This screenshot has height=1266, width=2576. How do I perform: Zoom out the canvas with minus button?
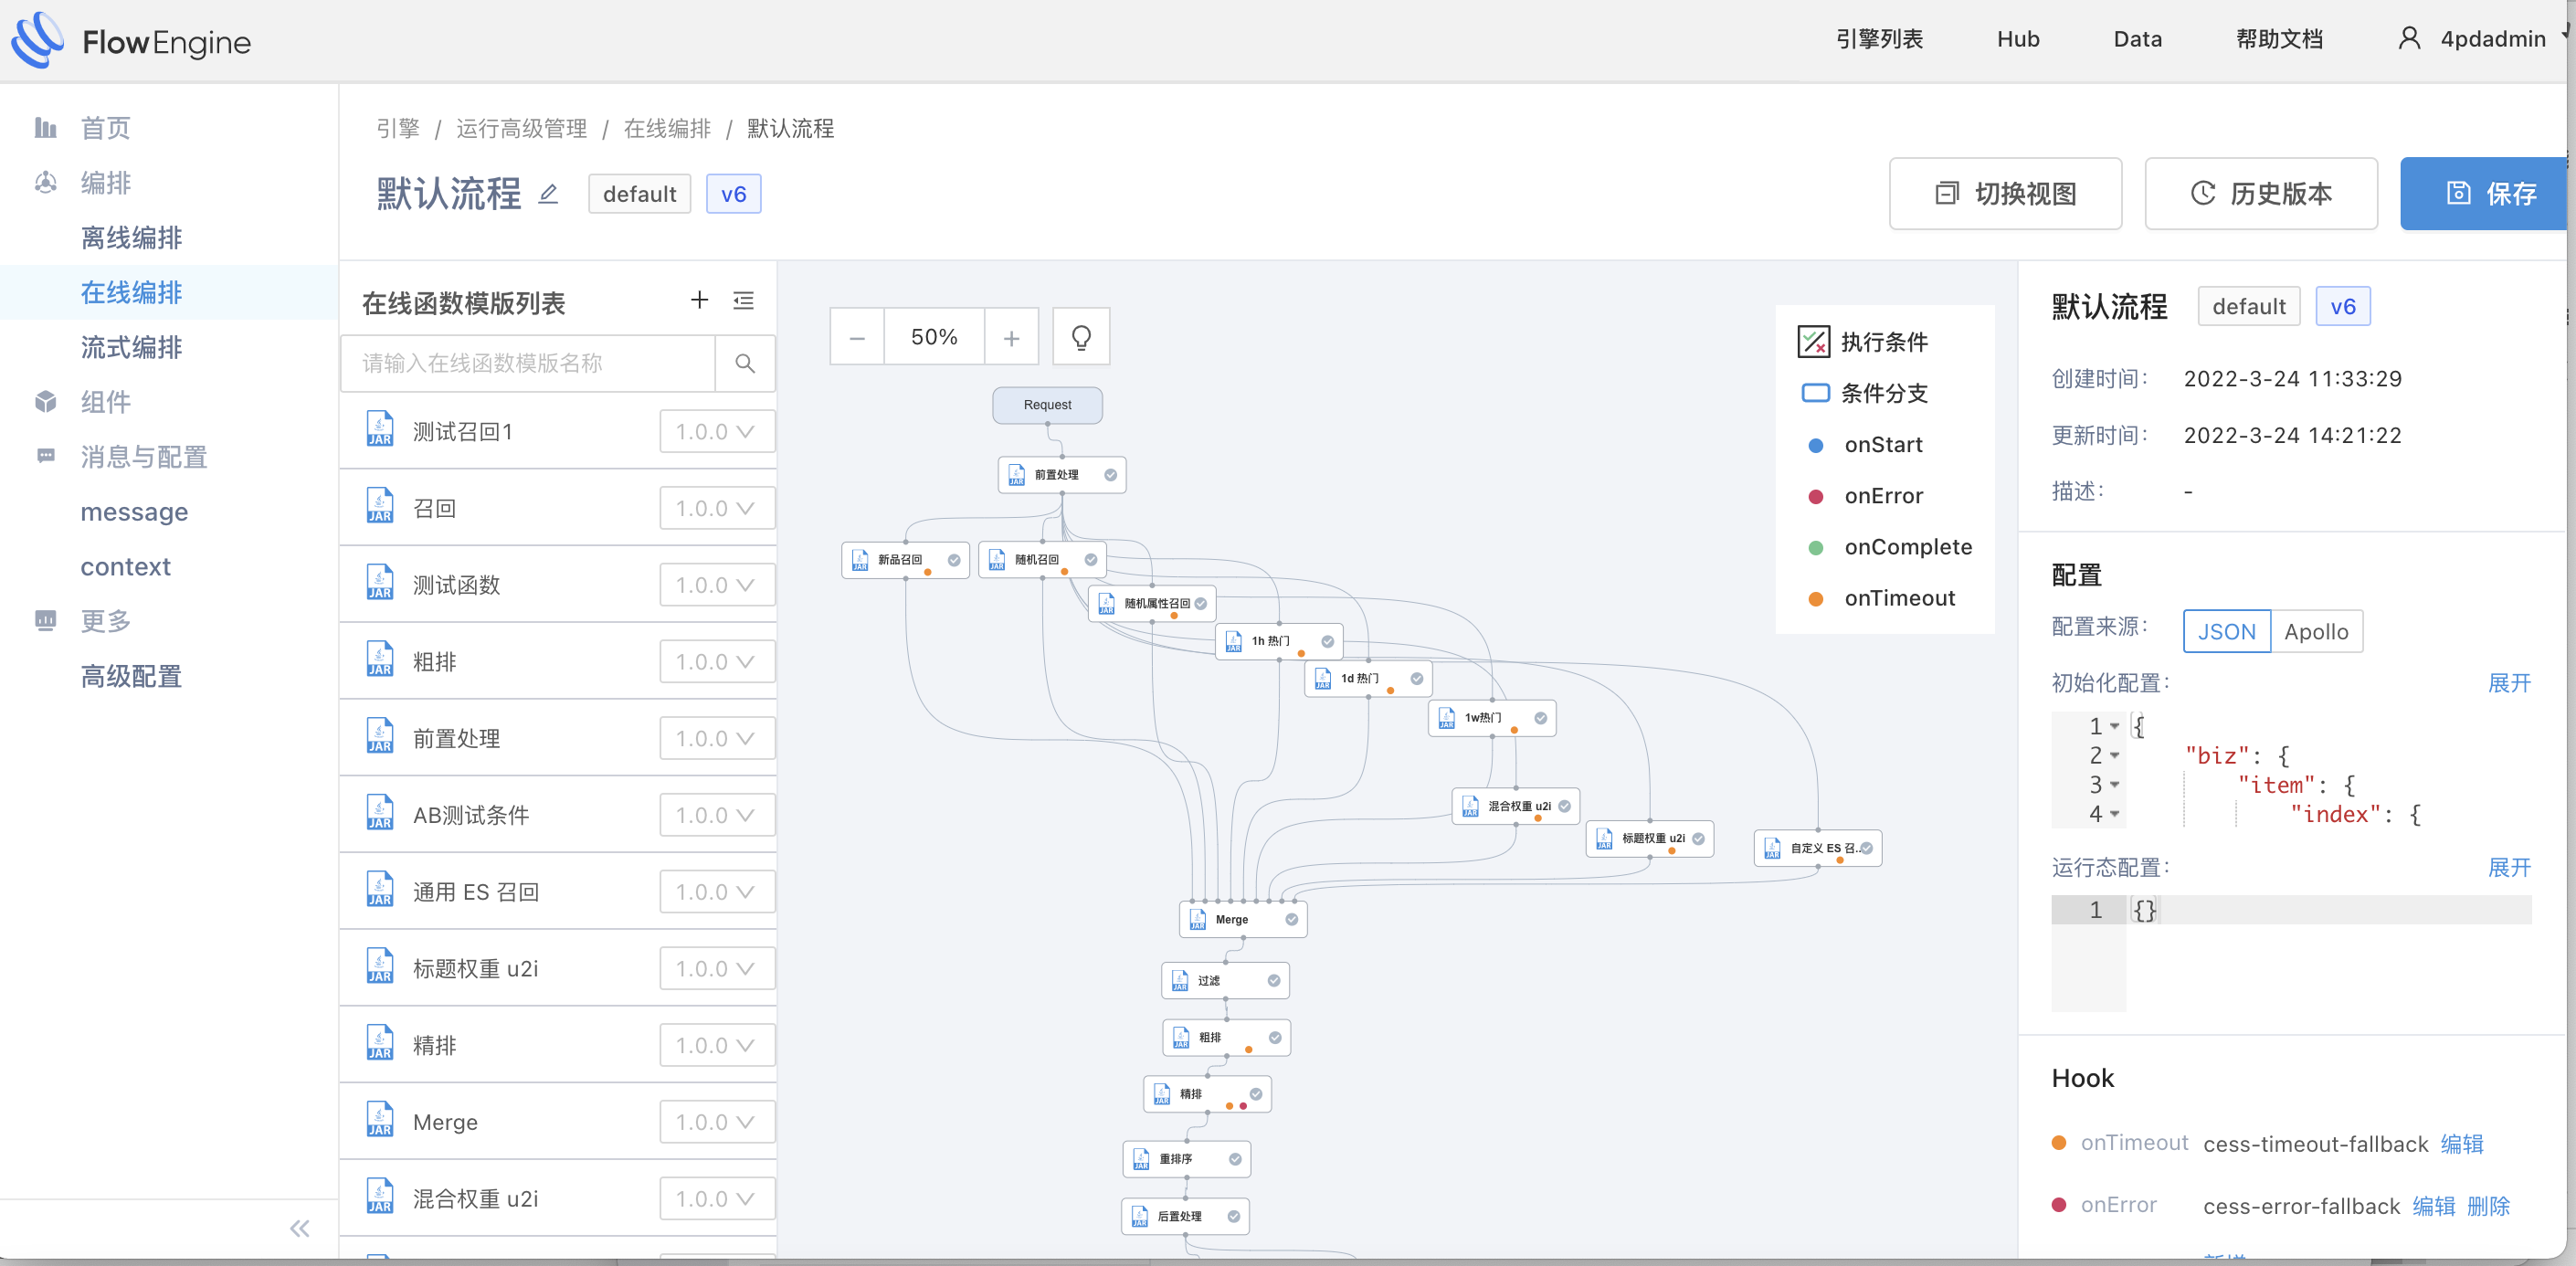click(857, 338)
